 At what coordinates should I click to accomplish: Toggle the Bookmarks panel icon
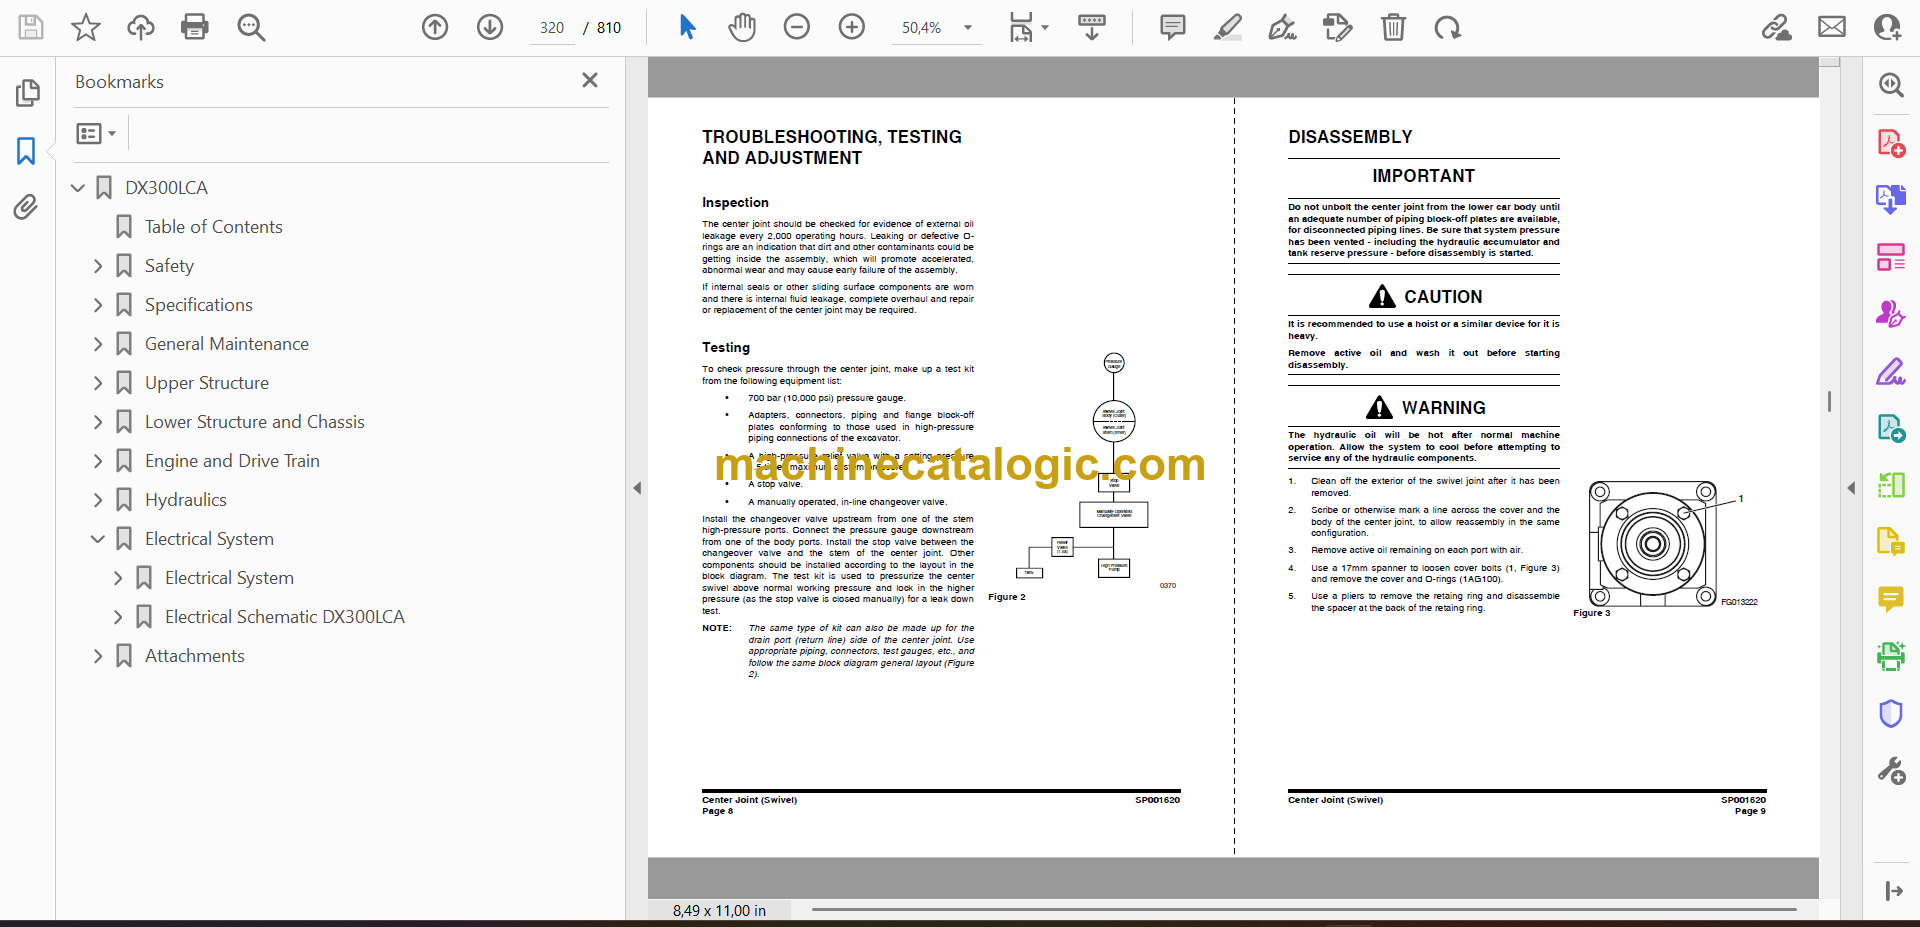click(27, 151)
